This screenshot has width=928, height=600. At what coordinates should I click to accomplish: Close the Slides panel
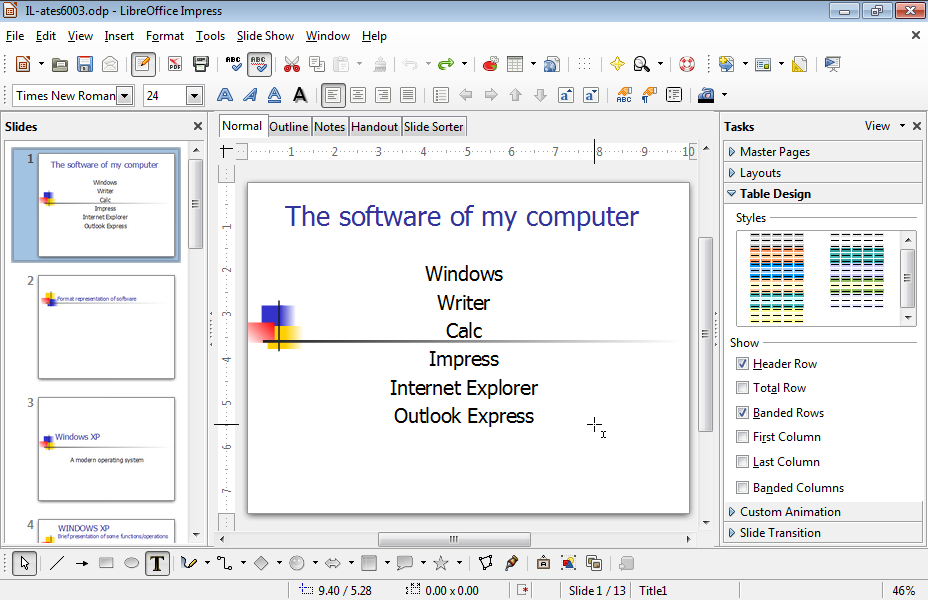tap(198, 126)
